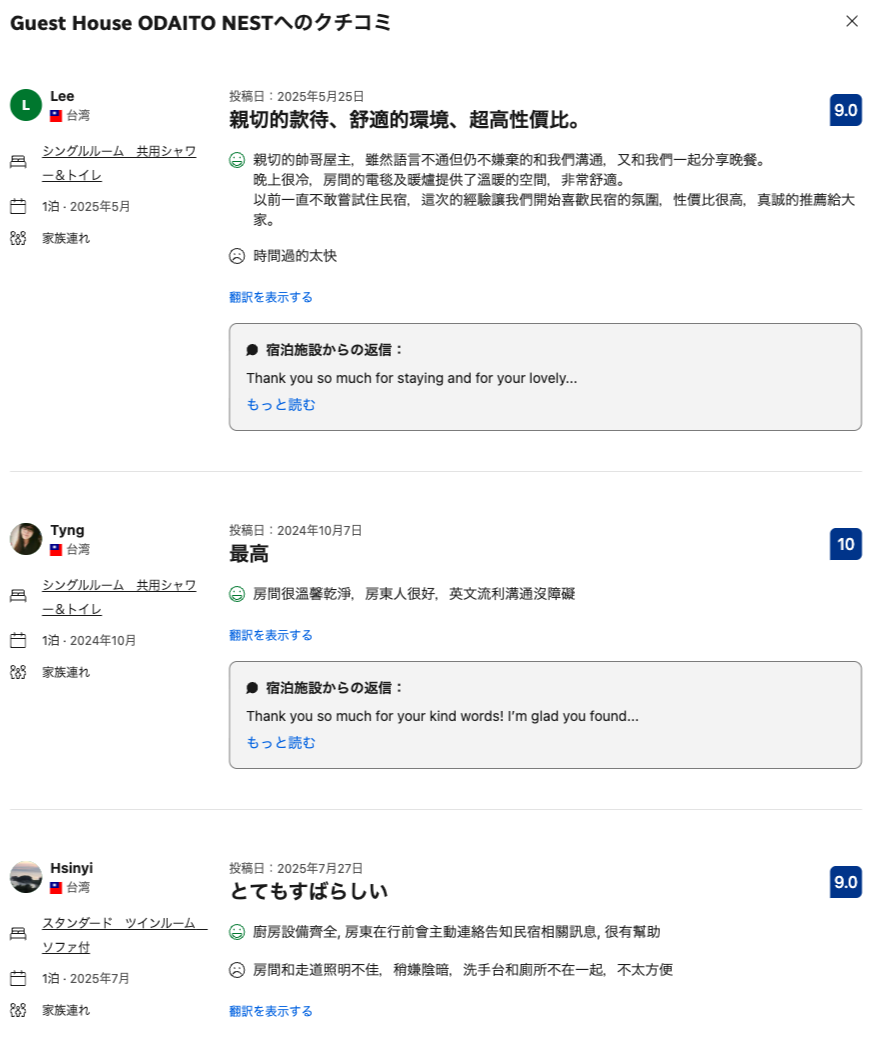879x1053 pixels.
Task: Click the green smiley face in Tyng's review
Action: tap(237, 594)
